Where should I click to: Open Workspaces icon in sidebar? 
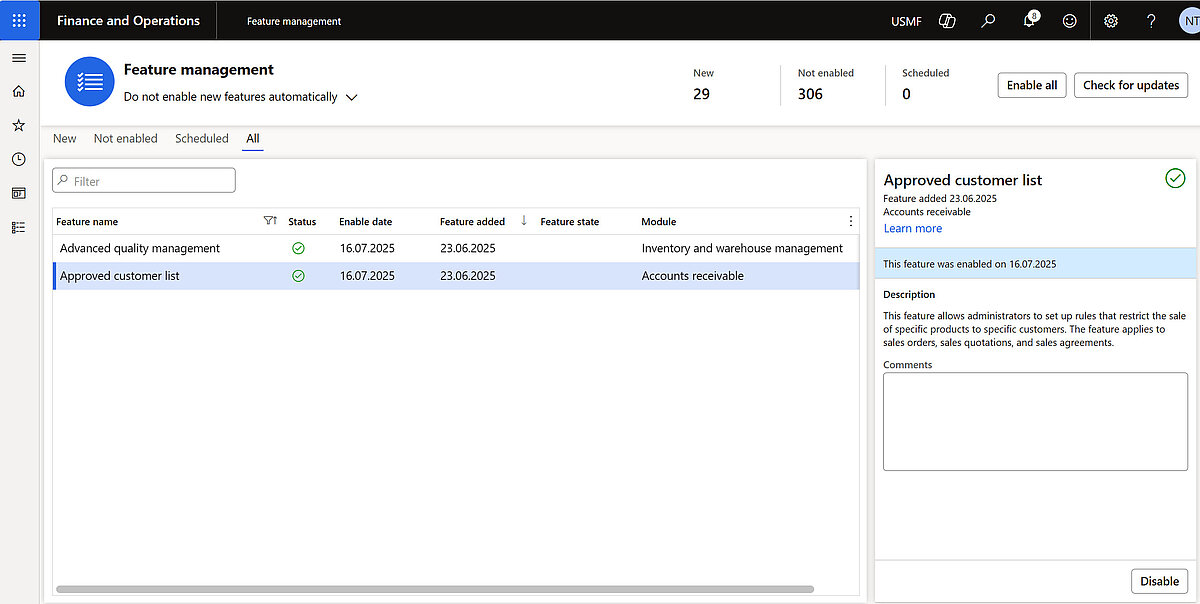point(19,193)
